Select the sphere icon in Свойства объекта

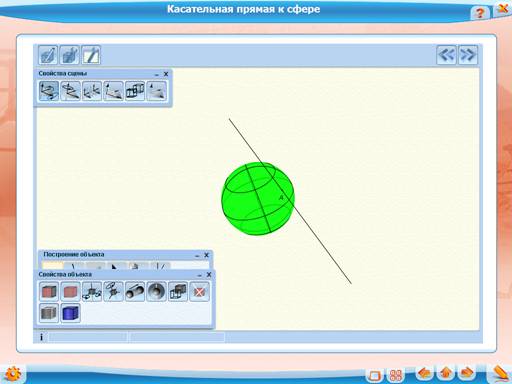click(156, 292)
